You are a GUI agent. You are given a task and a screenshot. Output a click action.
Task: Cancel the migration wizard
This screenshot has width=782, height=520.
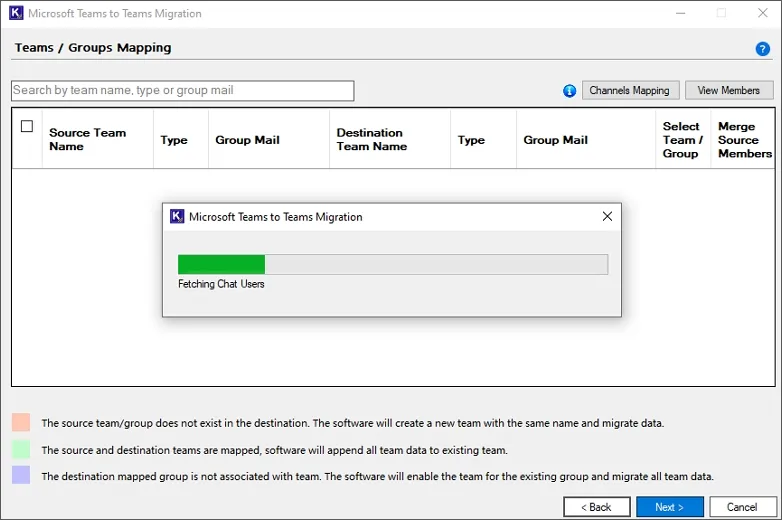(743, 507)
